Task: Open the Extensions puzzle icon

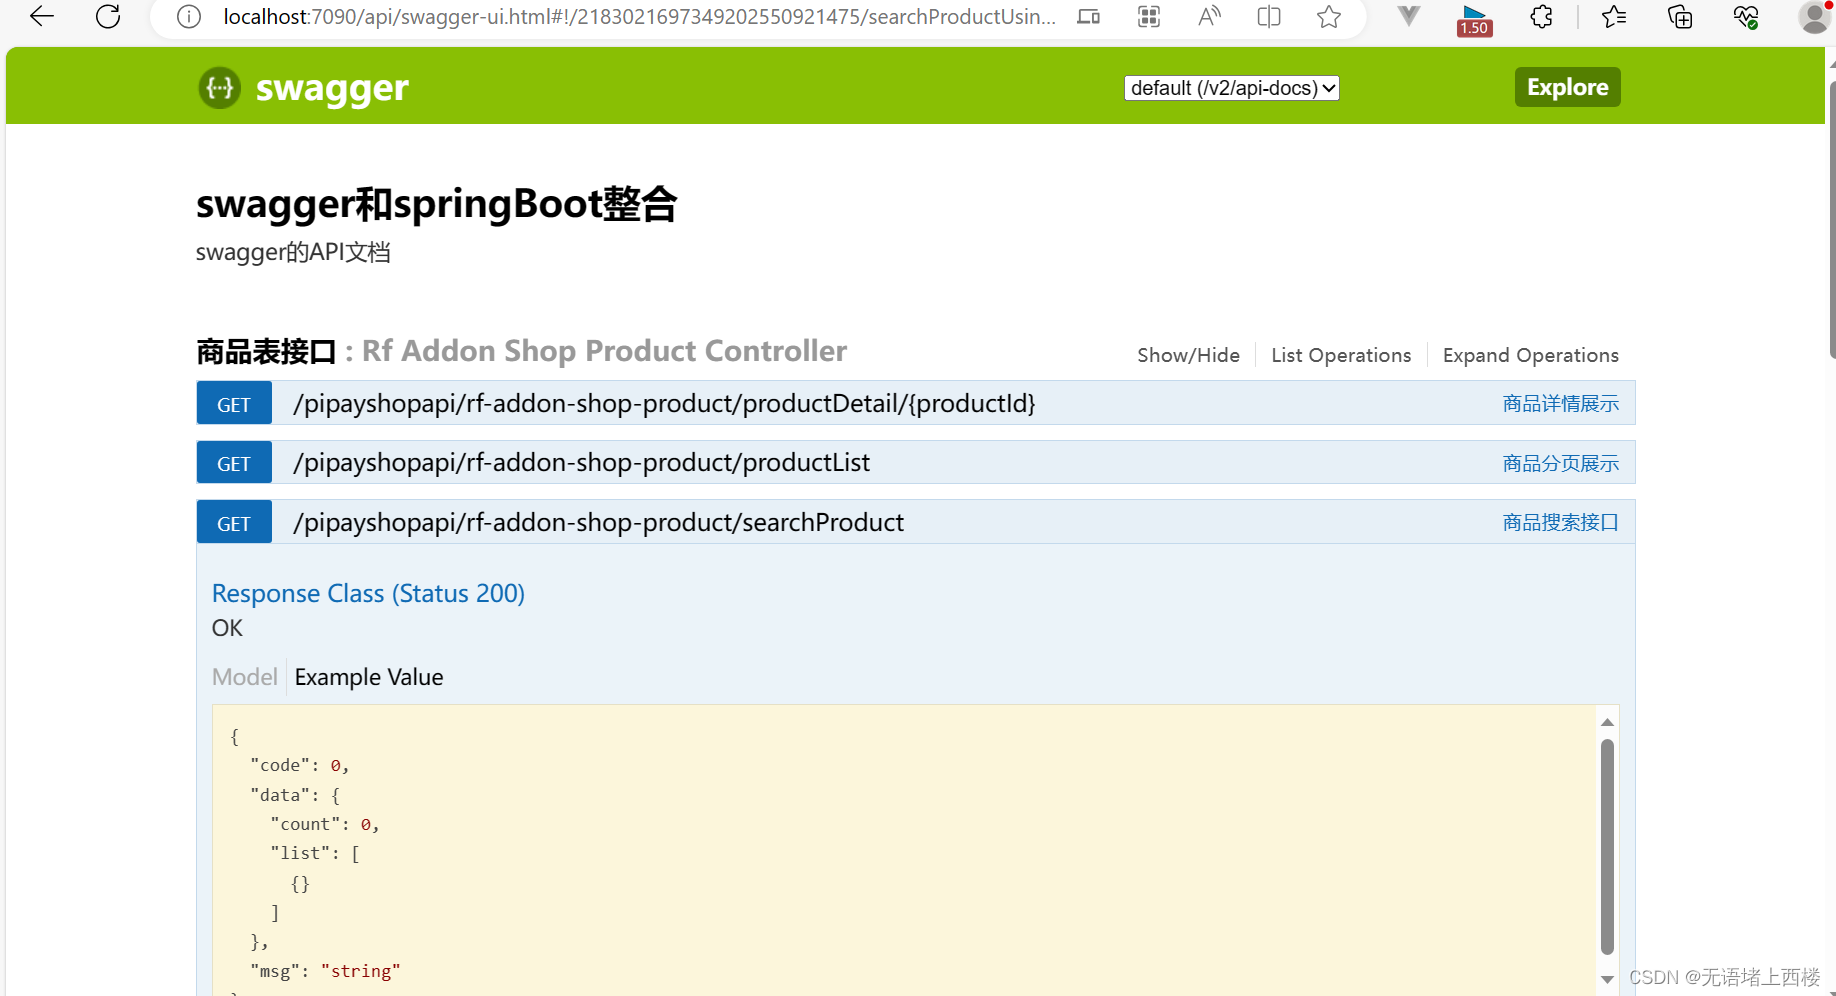Action: coord(1542,17)
